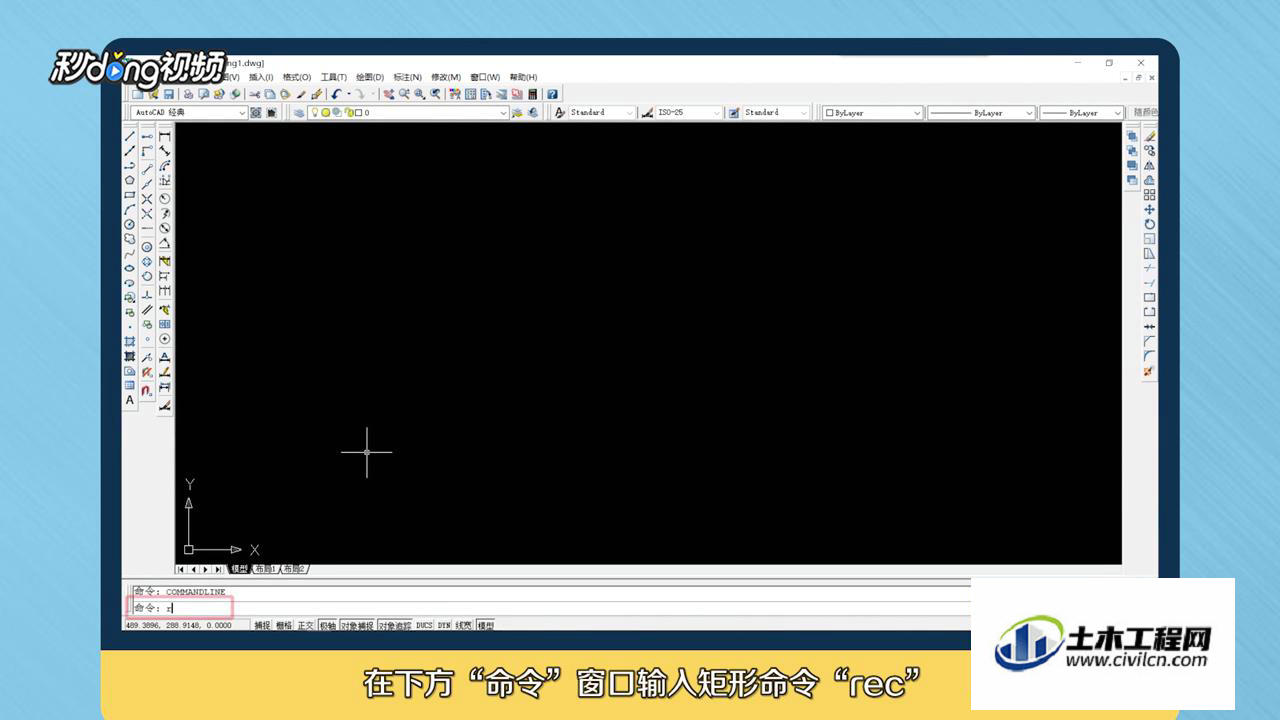Open the 标注(N) menu
Image resolution: width=1280 pixels, height=720 pixels.
[x=408, y=77]
